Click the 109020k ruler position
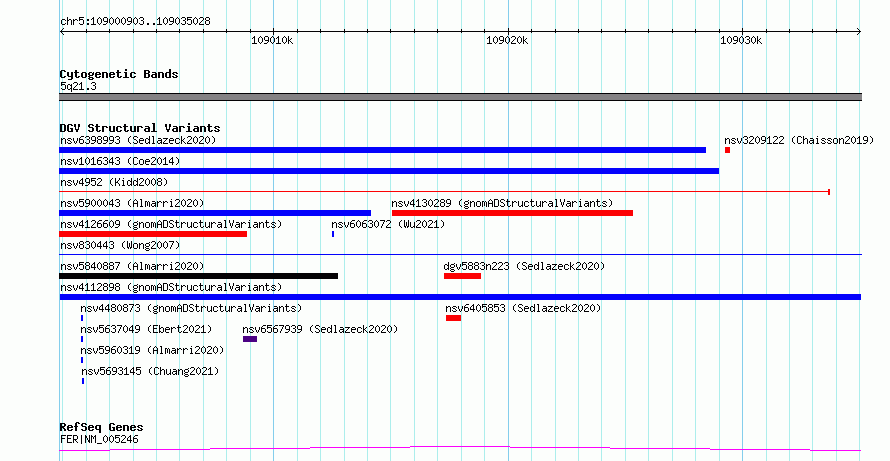The image size is (890, 461). click(507, 40)
